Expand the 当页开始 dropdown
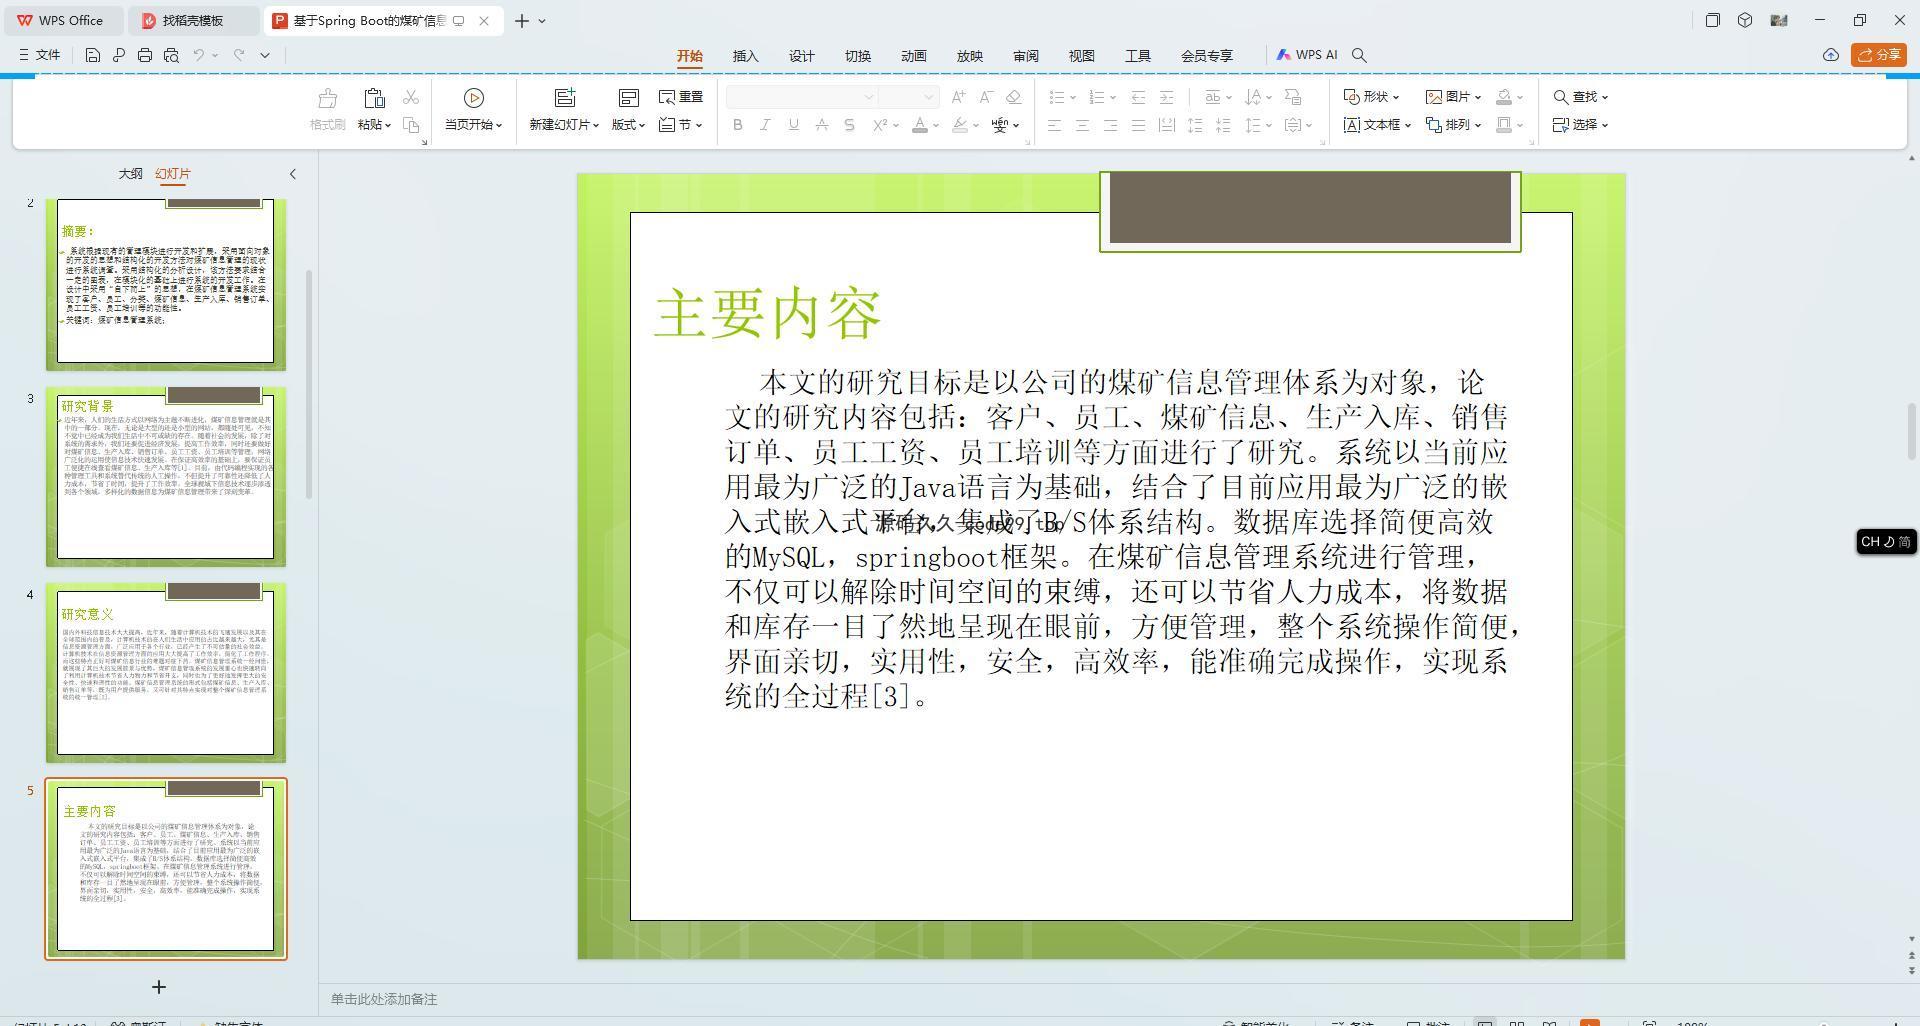Image resolution: width=1920 pixels, height=1026 pixels. pyautogui.click(x=474, y=125)
